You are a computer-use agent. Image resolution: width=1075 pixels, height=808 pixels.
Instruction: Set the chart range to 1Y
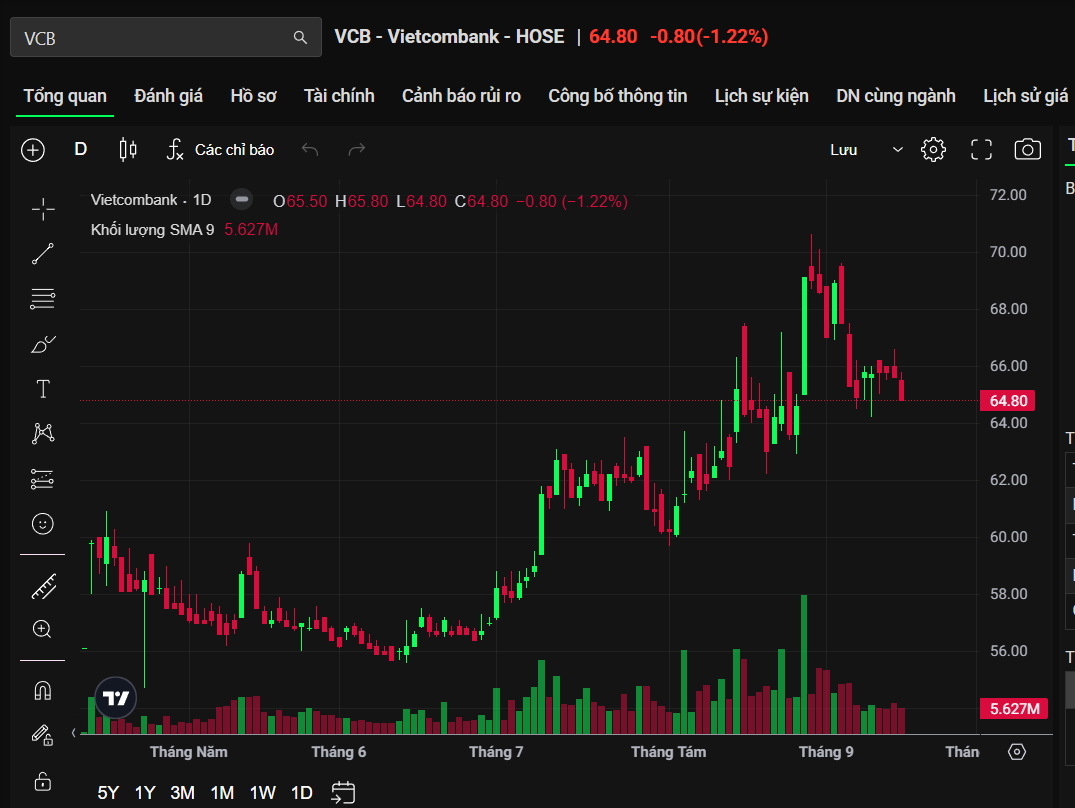click(x=145, y=793)
